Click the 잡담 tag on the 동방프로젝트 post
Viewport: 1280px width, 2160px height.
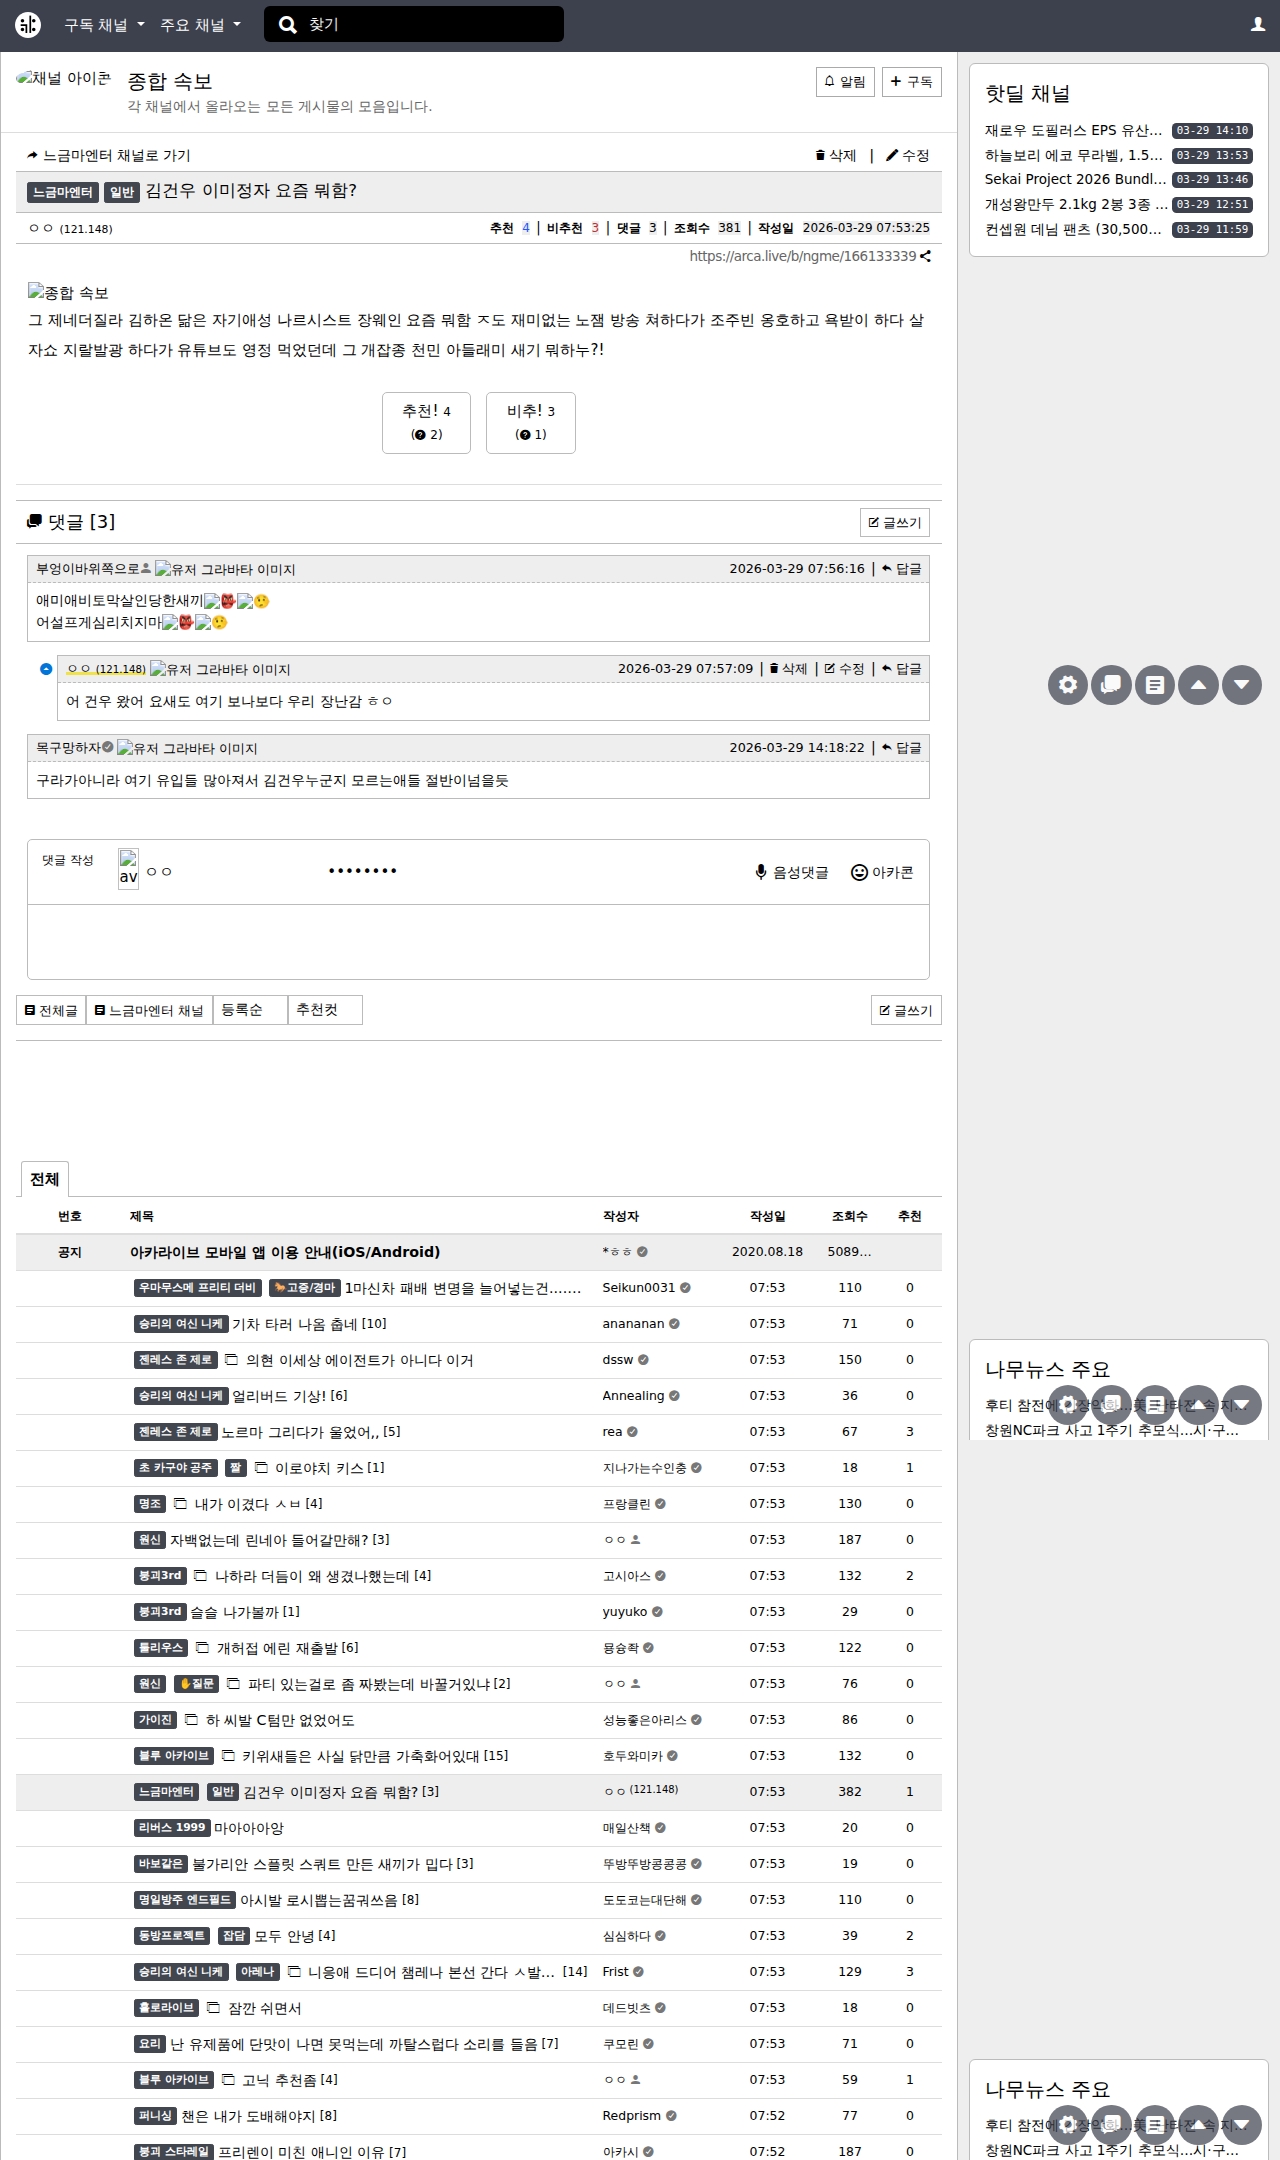coord(234,1937)
